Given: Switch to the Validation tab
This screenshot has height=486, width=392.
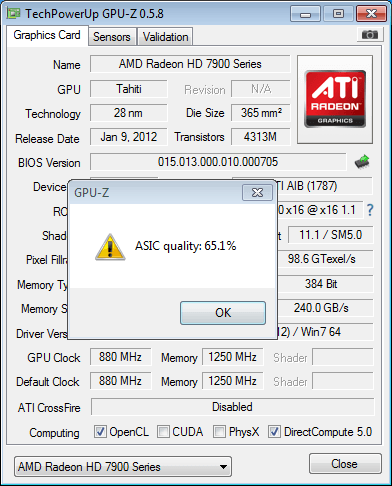Looking at the screenshot, I should (x=165, y=37).
